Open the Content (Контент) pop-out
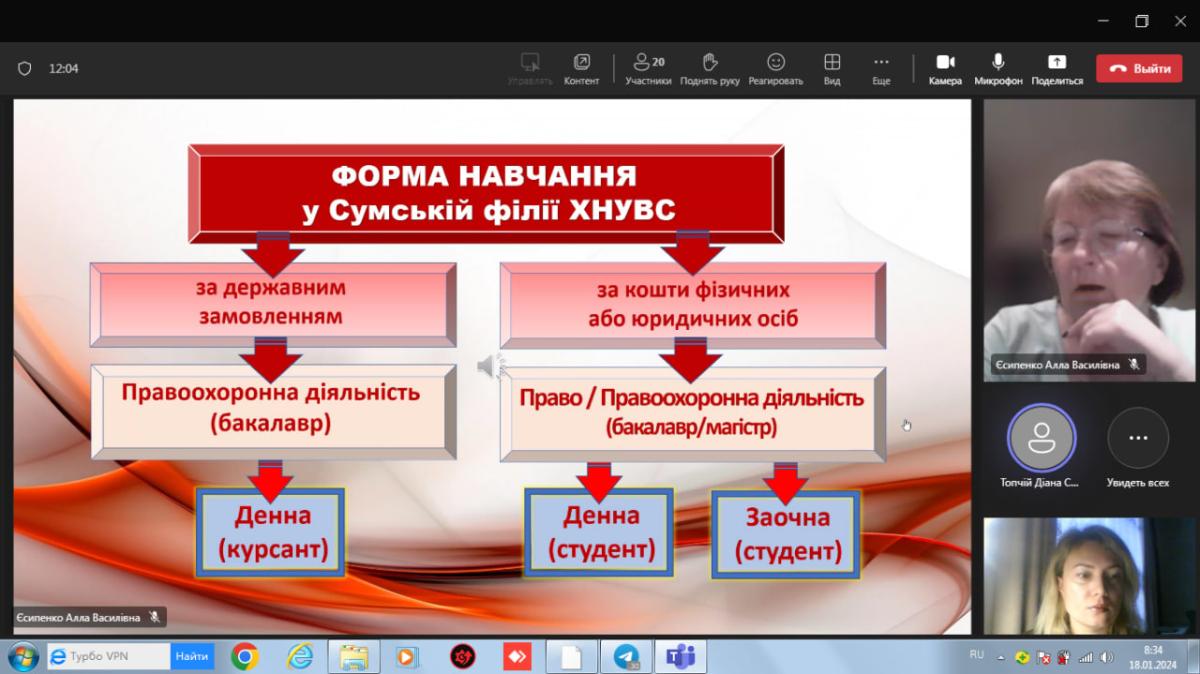 pyautogui.click(x=581, y=69)
